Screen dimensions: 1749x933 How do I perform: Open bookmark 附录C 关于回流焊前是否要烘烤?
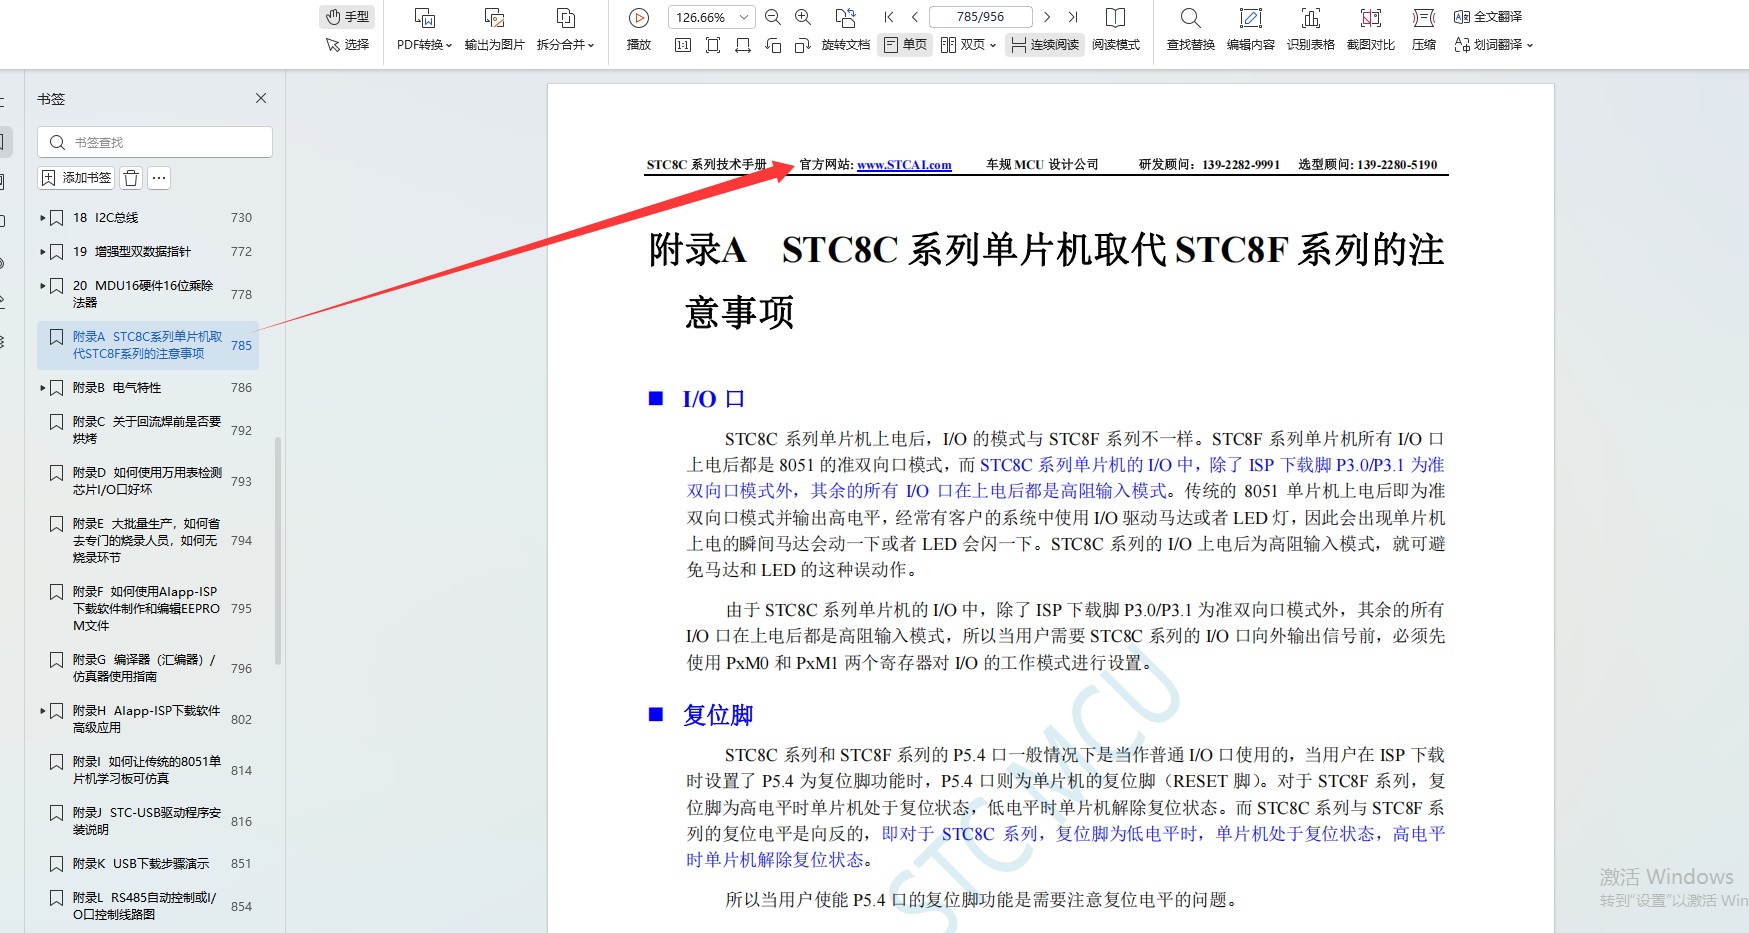click(148, 430)
